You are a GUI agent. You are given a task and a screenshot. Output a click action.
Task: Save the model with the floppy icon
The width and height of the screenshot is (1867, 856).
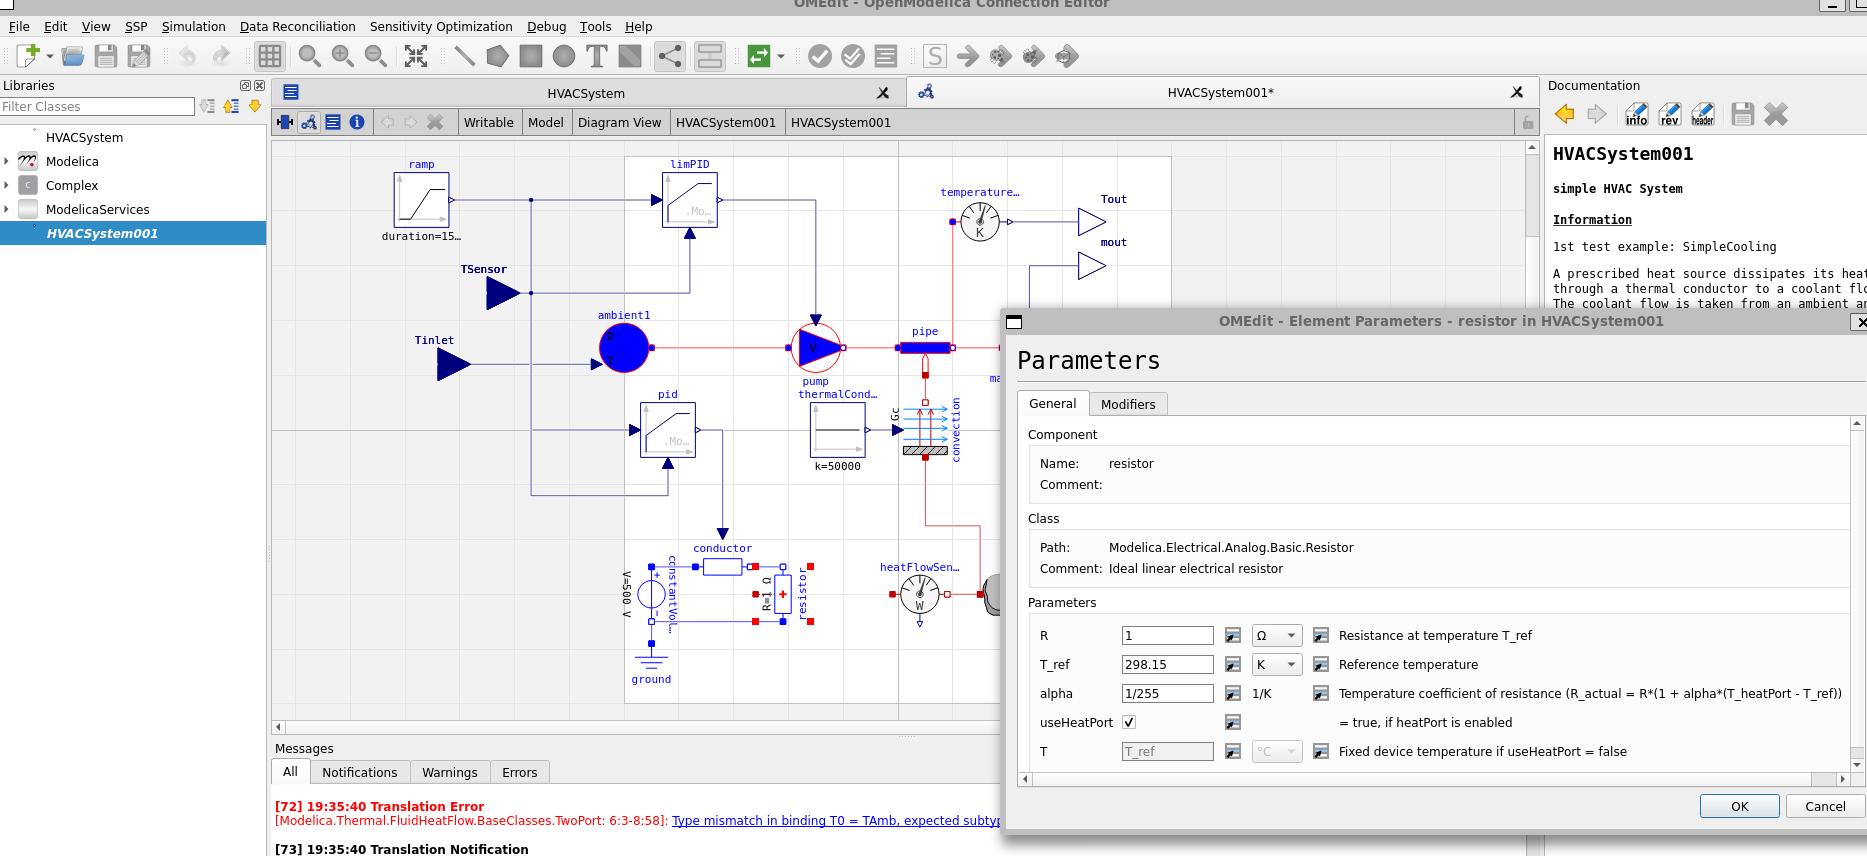(106, 56)
